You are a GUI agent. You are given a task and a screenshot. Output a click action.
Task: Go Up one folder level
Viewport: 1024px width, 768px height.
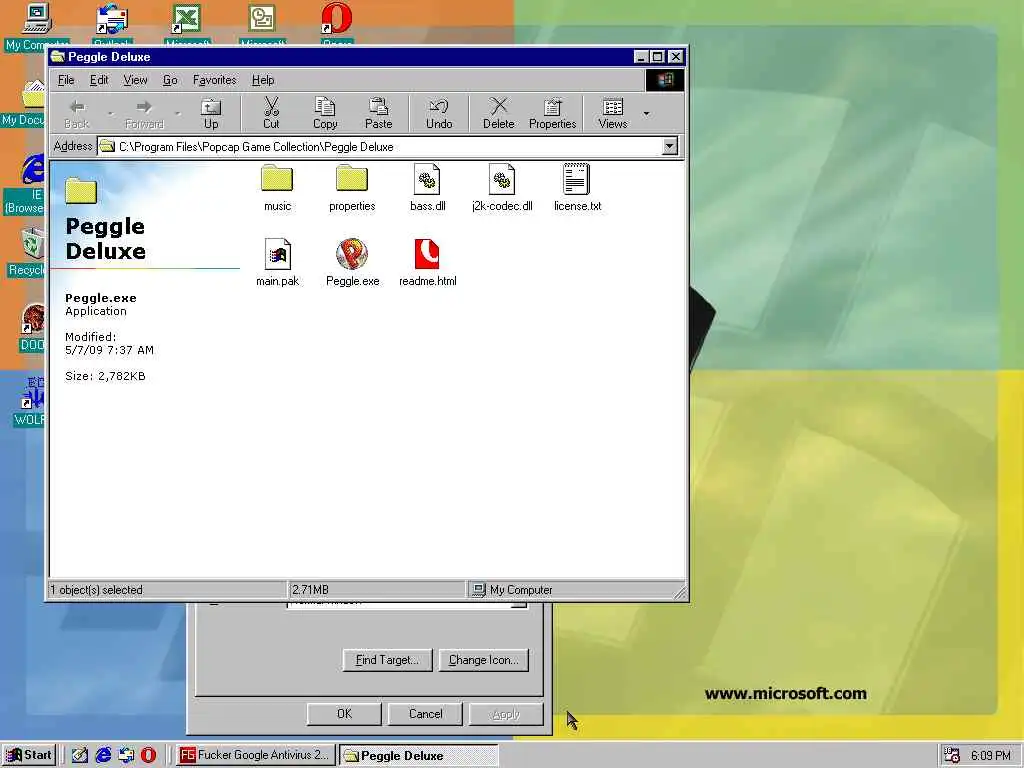(211, 114)
